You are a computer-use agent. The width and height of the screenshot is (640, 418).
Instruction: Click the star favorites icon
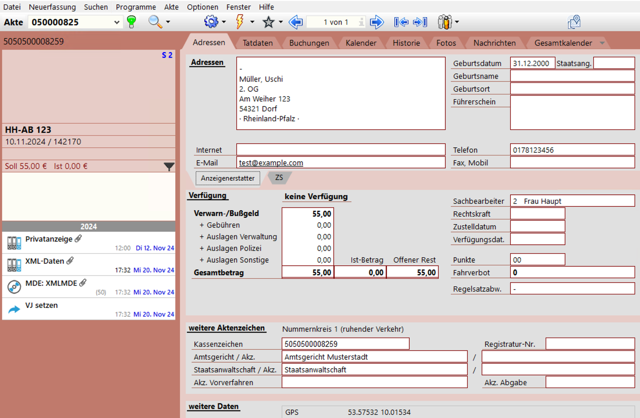pyautogui.click(x=268, y=22)
